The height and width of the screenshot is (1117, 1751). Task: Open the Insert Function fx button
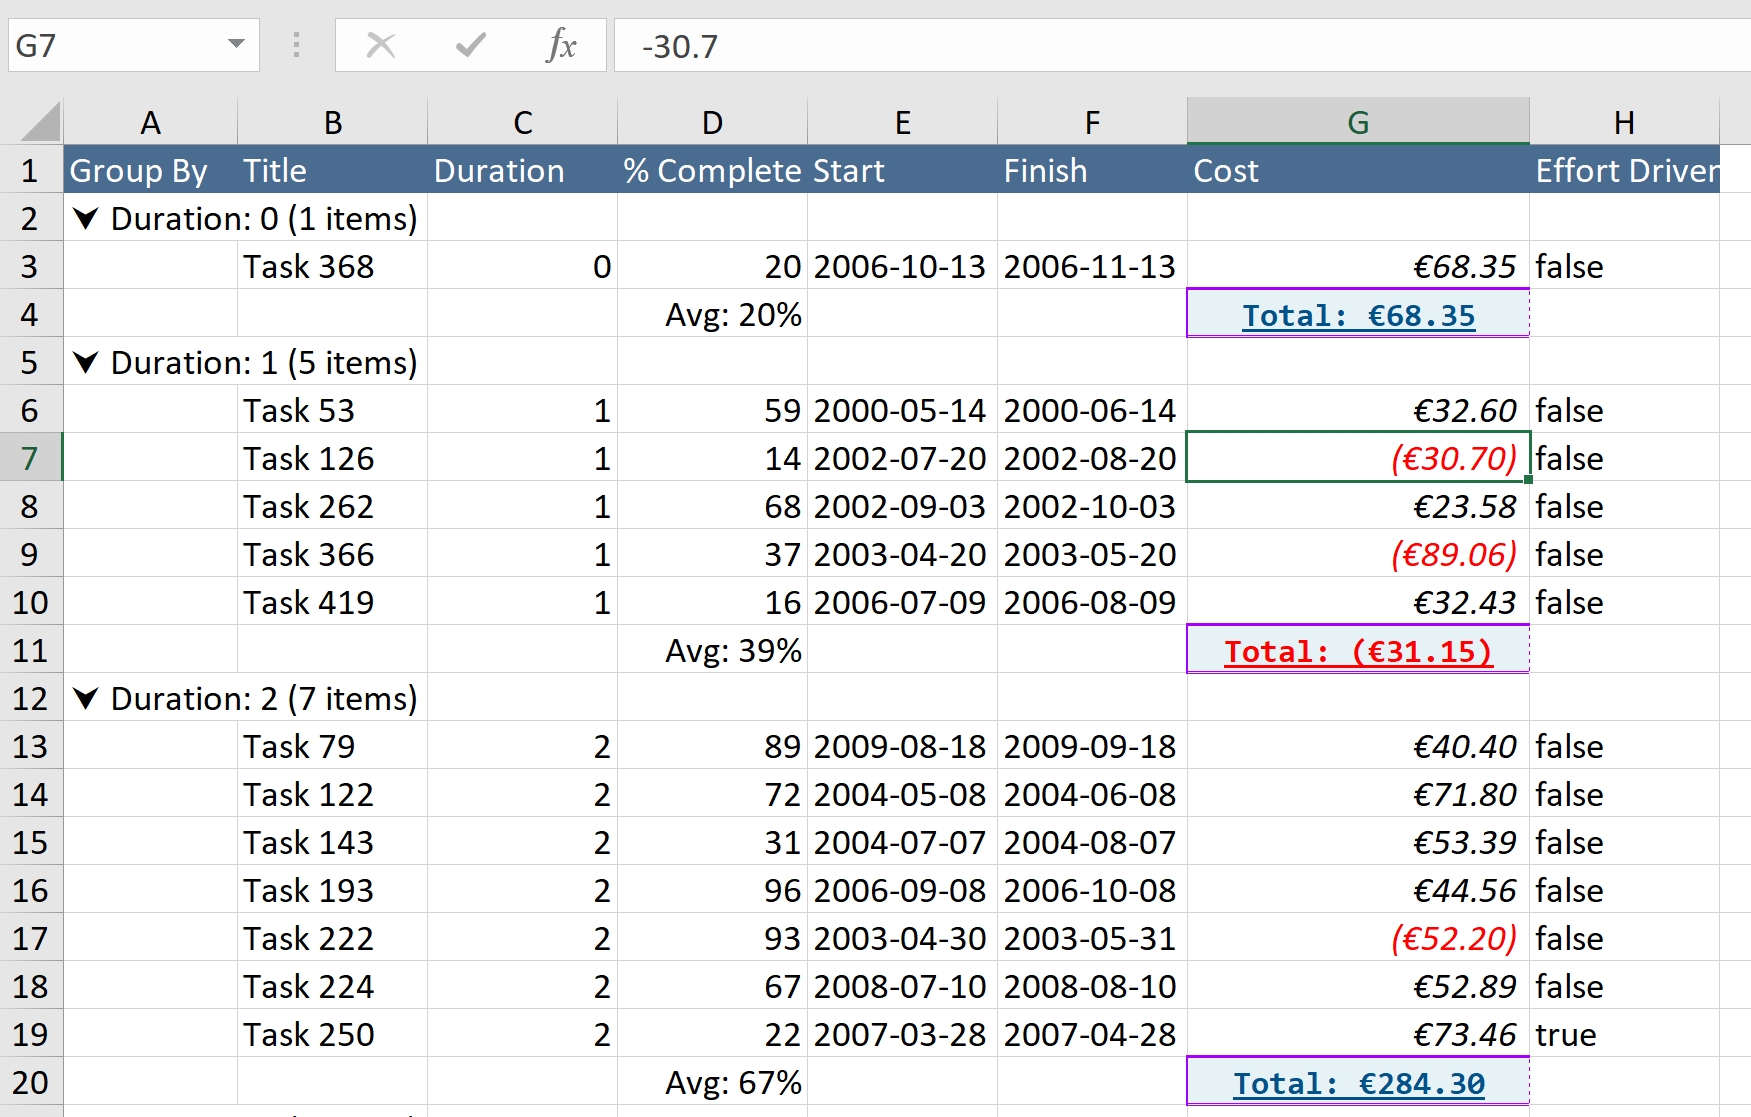coord(561,46)
